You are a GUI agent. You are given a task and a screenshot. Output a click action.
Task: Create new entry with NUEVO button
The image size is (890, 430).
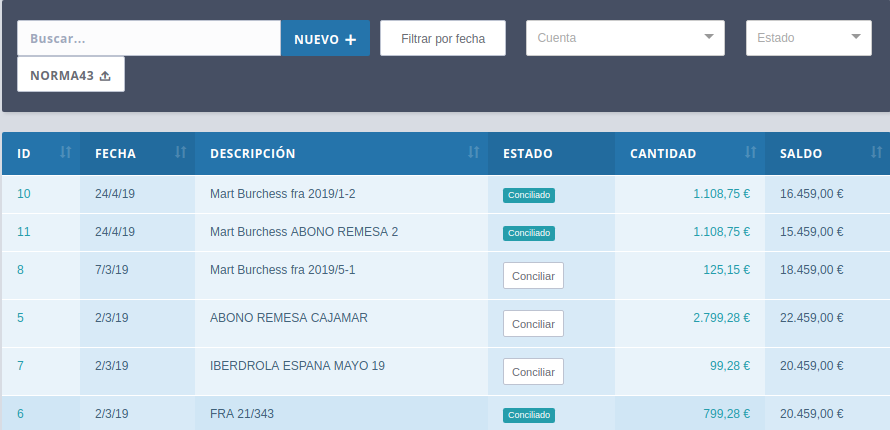click(325, 39)
